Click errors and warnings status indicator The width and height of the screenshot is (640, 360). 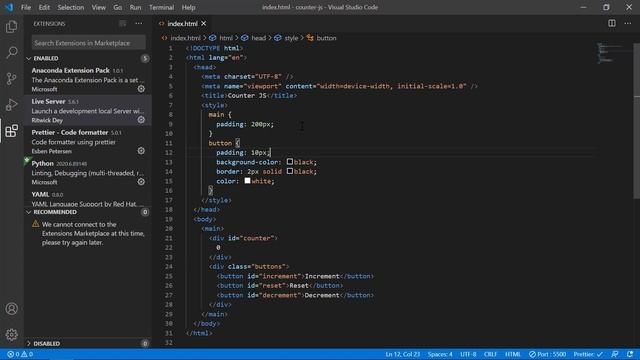tap(20, 354)
